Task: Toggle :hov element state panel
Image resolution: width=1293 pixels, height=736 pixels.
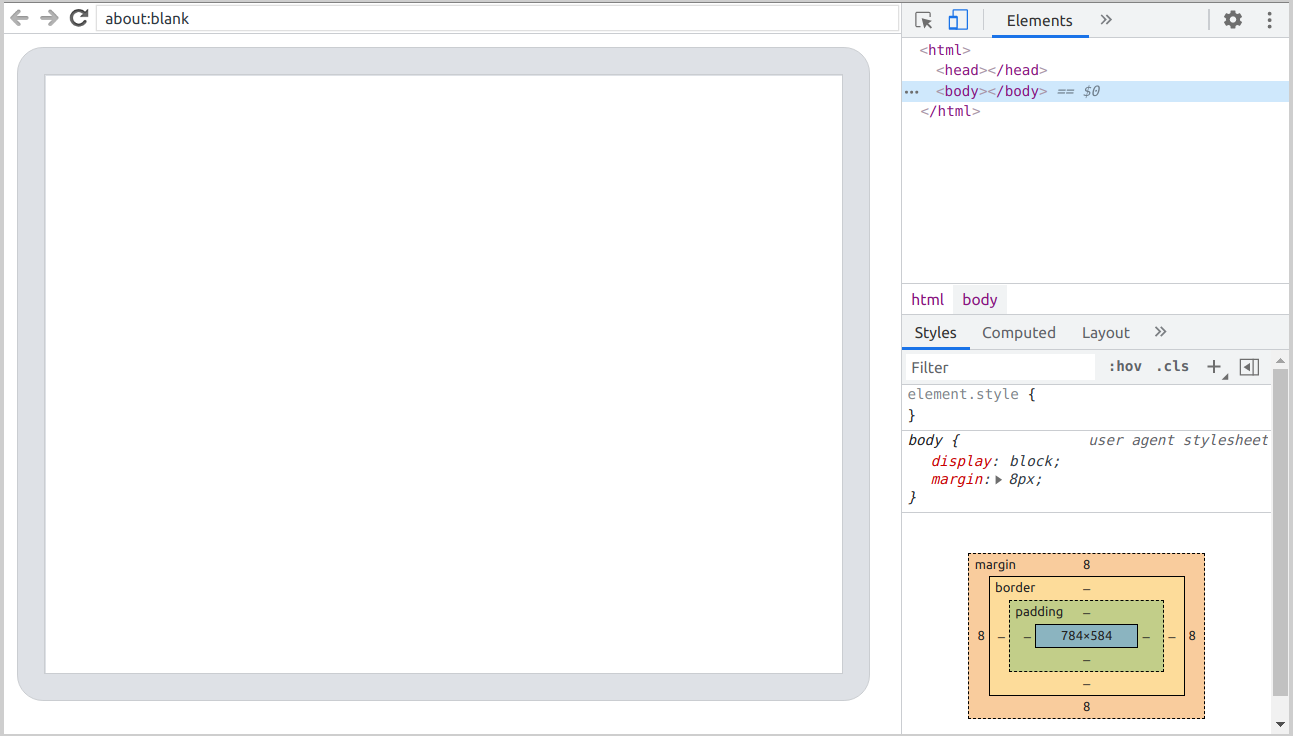Action: [x=1125, y=367]
